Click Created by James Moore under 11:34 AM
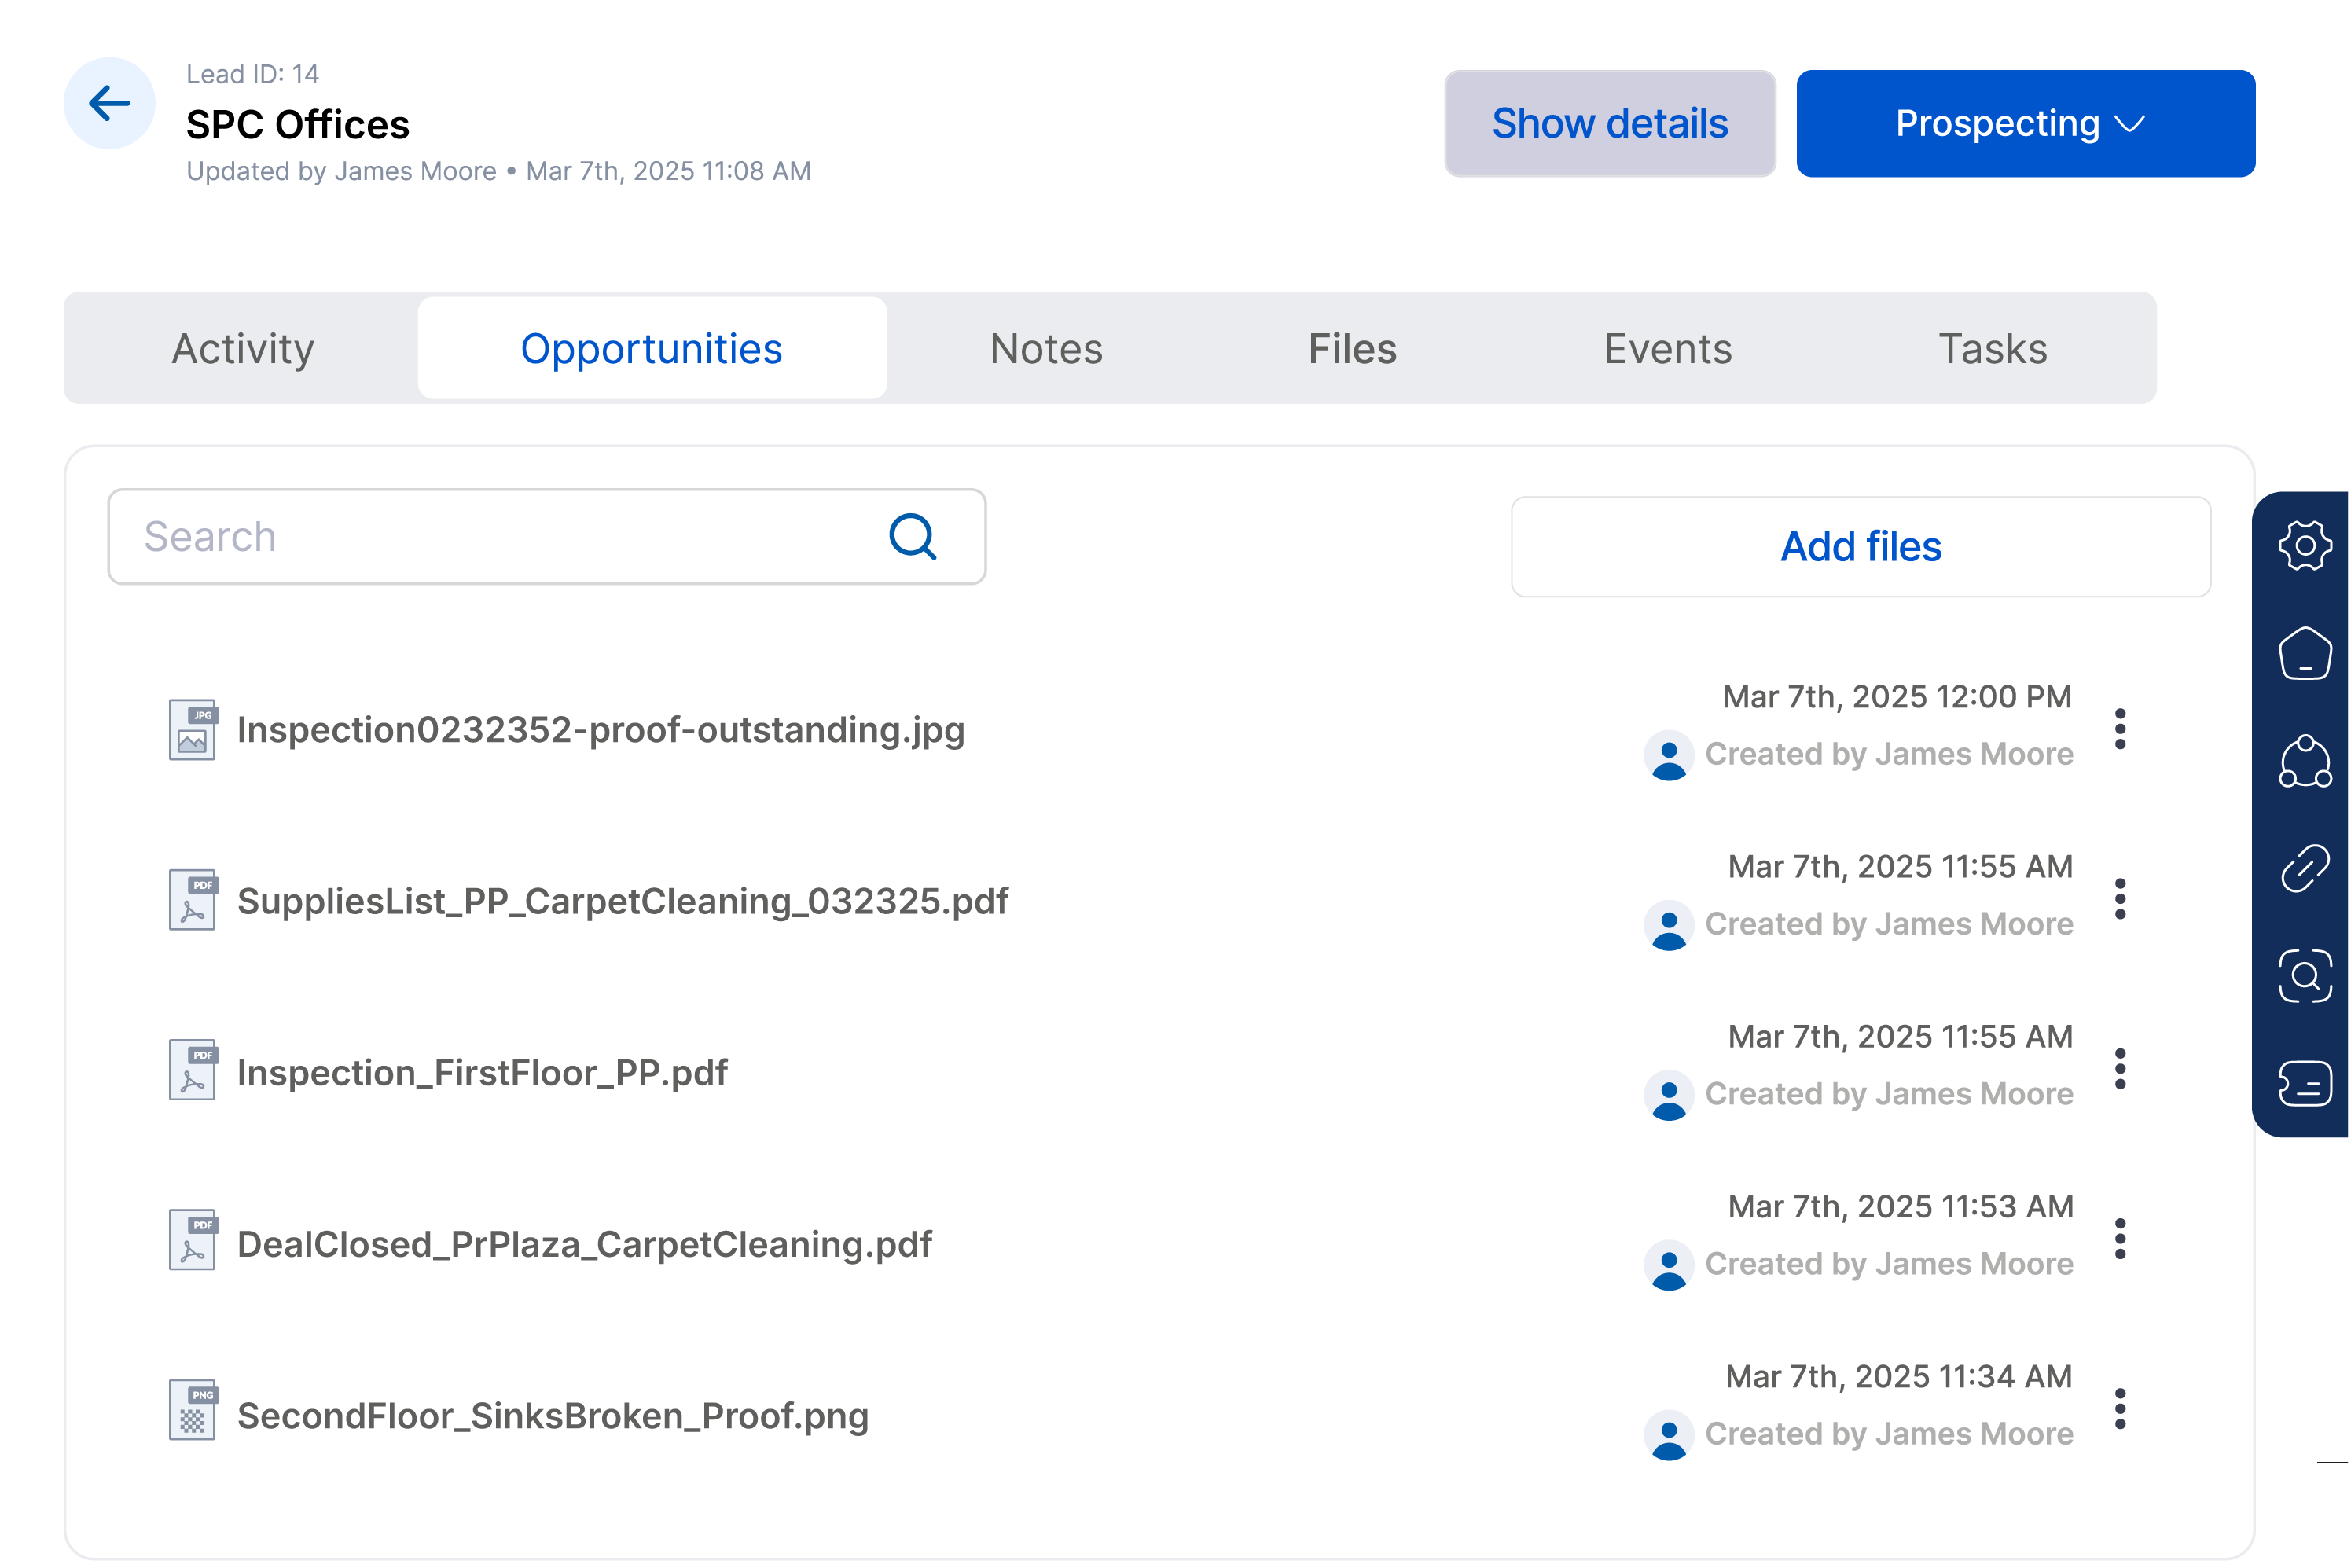This screenshot has height=1568, width=2351. pyautogui.click(x=1889, y=1434)
